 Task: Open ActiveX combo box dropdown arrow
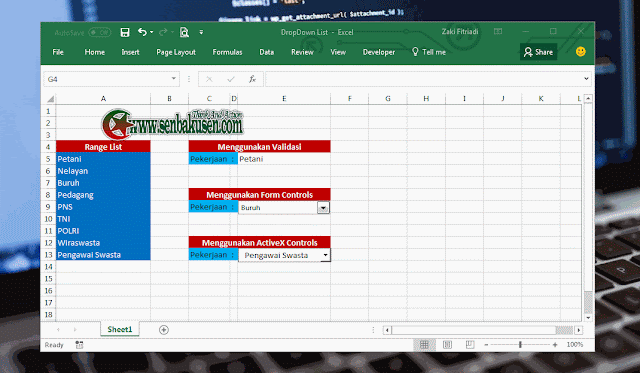point(325,255)
